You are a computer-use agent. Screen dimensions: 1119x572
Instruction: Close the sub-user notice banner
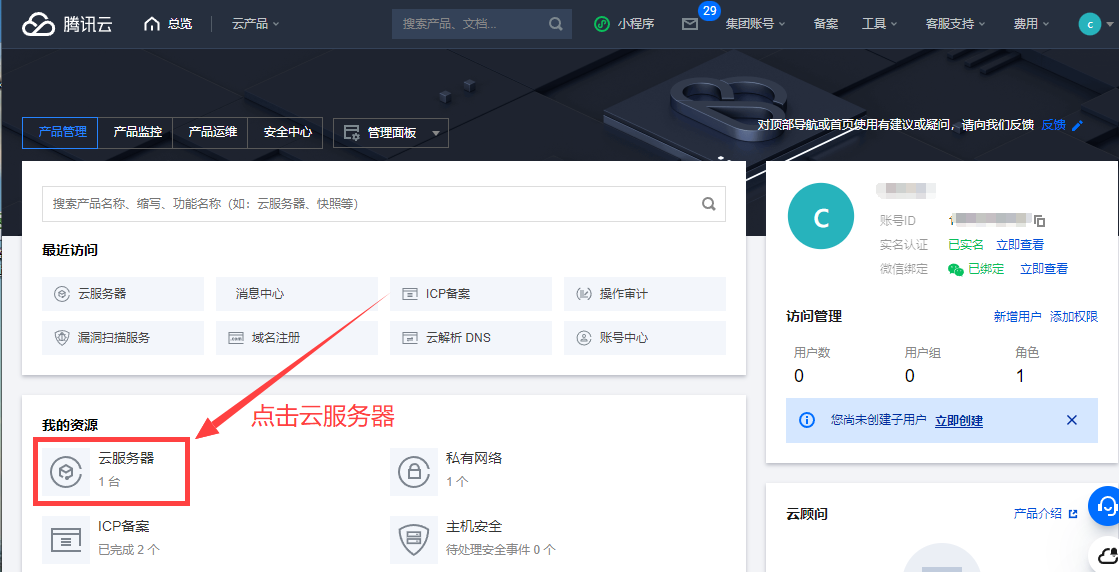[x=1071, y=420]
